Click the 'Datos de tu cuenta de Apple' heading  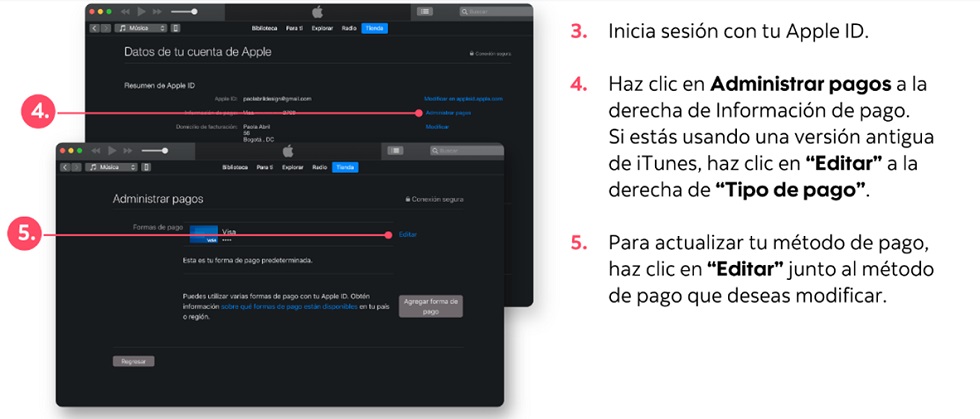pos(198,52)
